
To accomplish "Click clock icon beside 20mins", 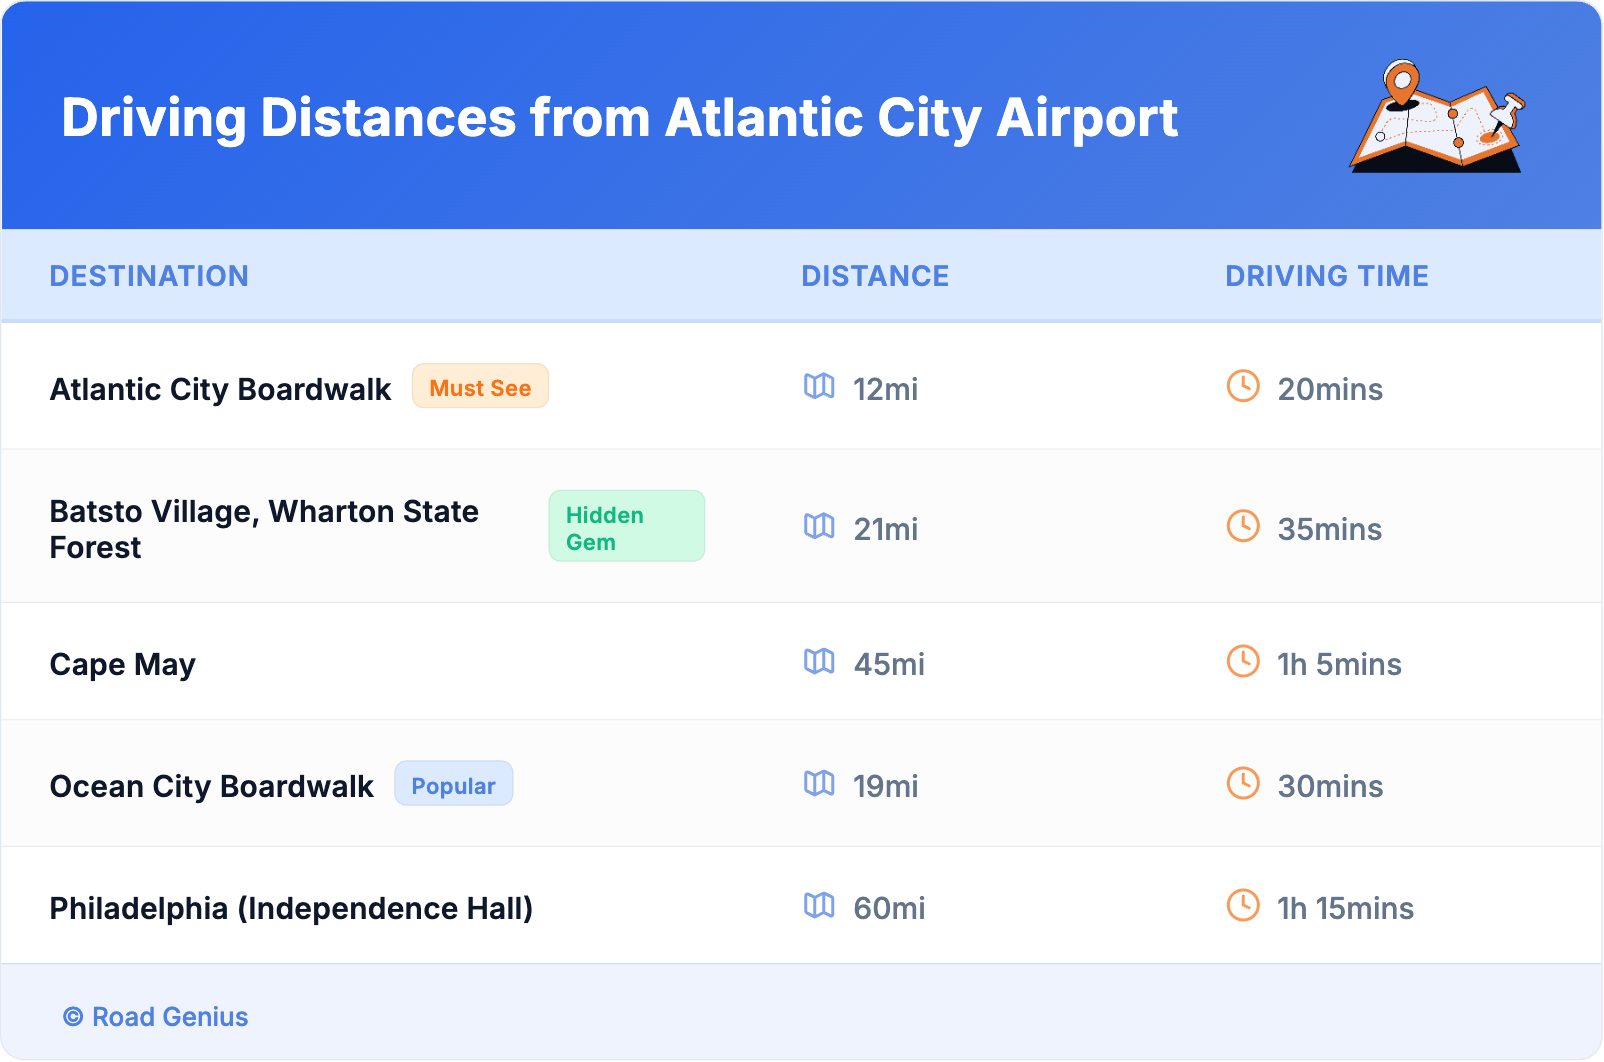I will 1243,386.
